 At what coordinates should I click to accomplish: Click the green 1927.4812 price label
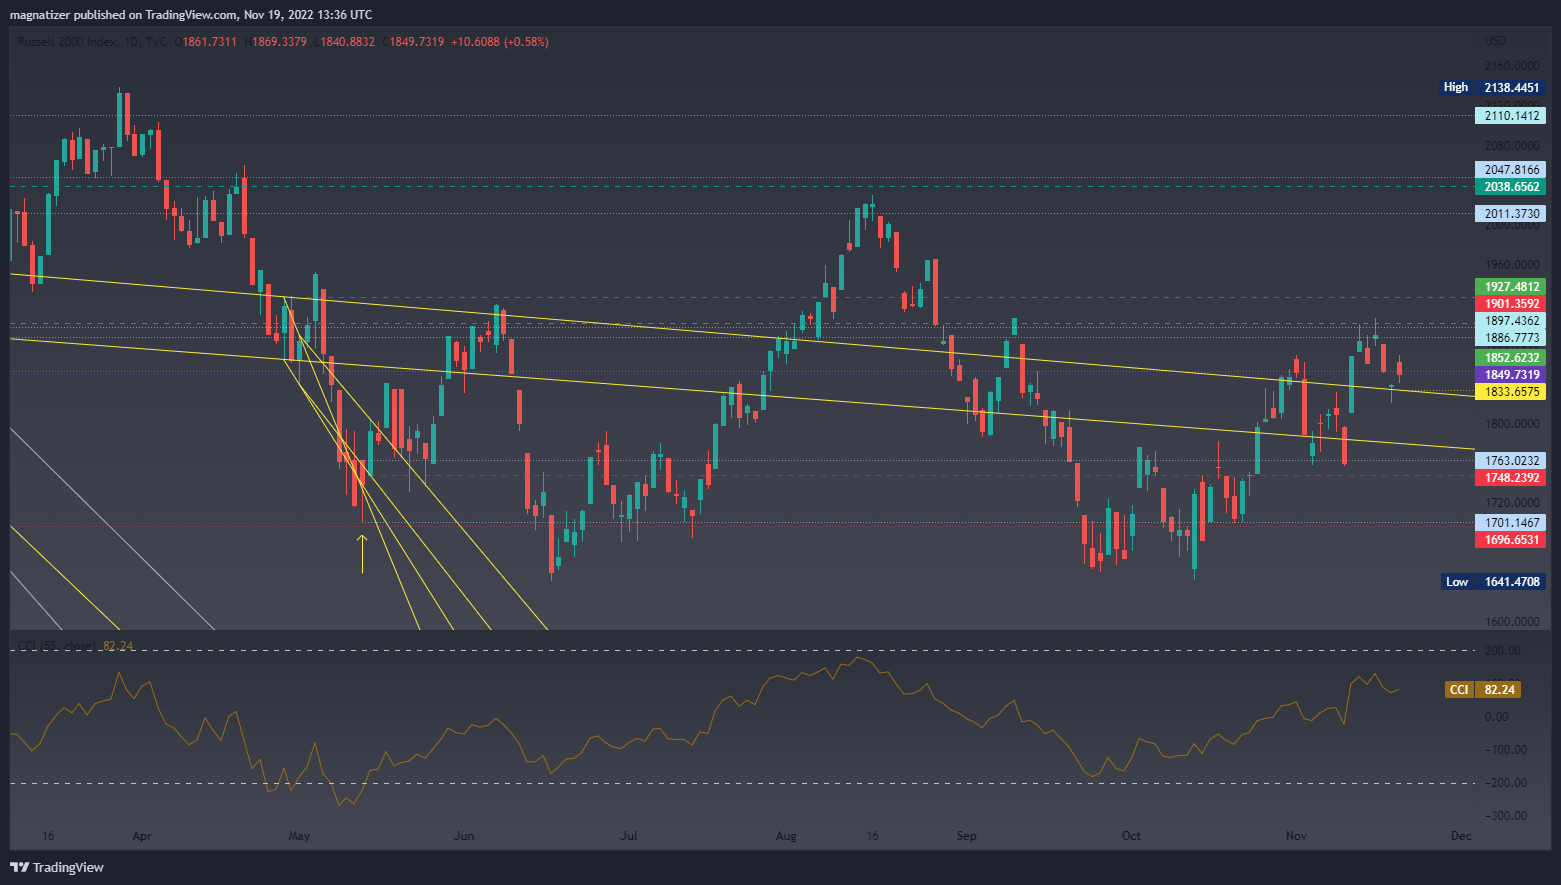[x=1510, y=287]
